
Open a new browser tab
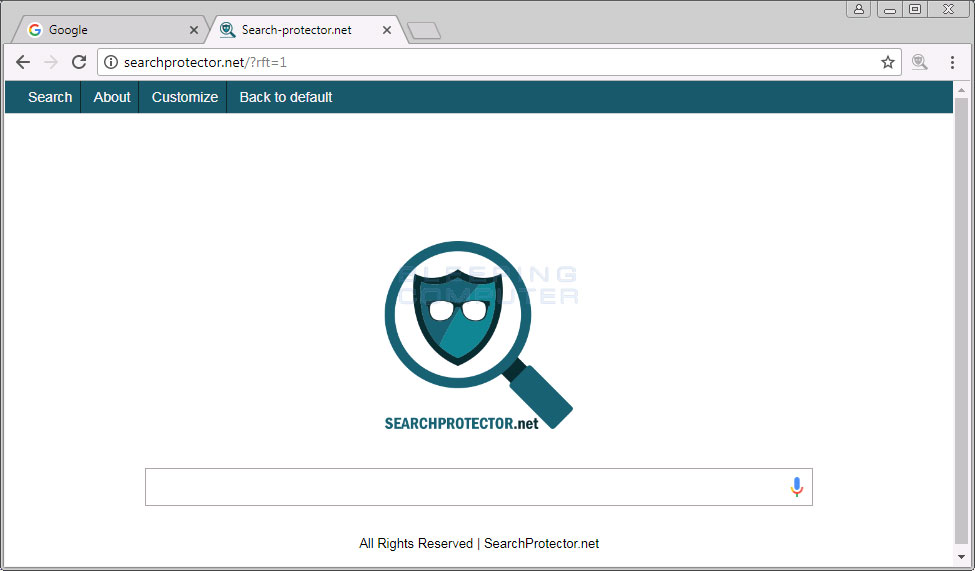tap(423, 30)
